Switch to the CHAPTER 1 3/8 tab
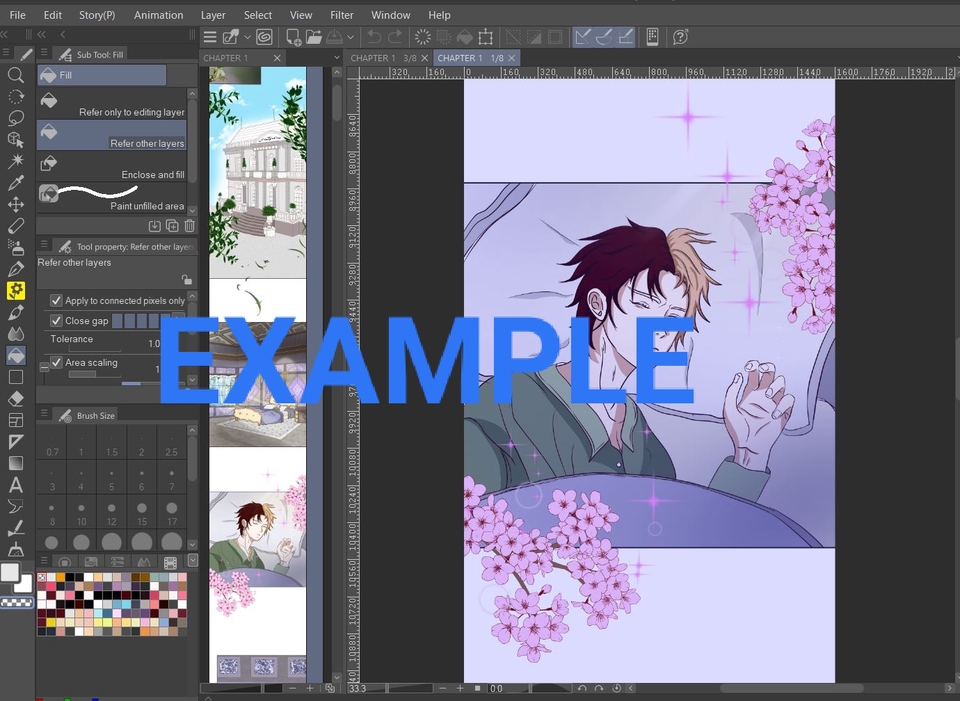960x701 pixels. pos(383,58)
